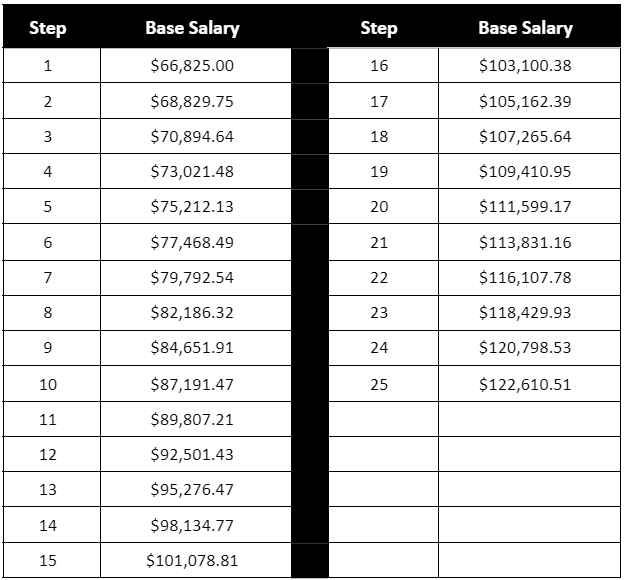Click the left Base Salary header

(x=192, y=28)
